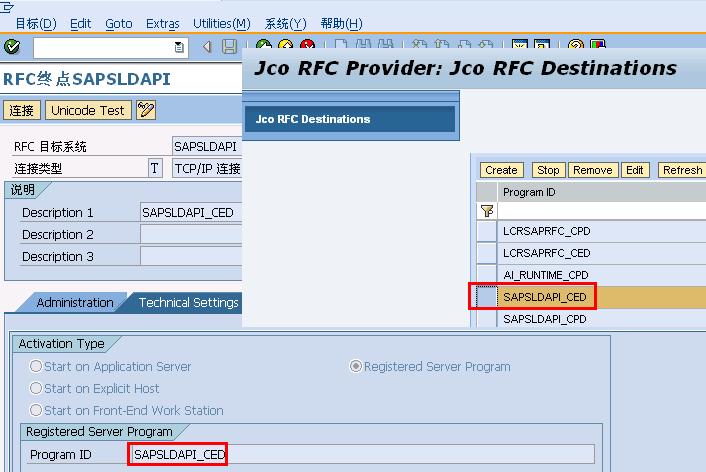
Task: Open the 目标(D) menu
Action: point(36,23)
